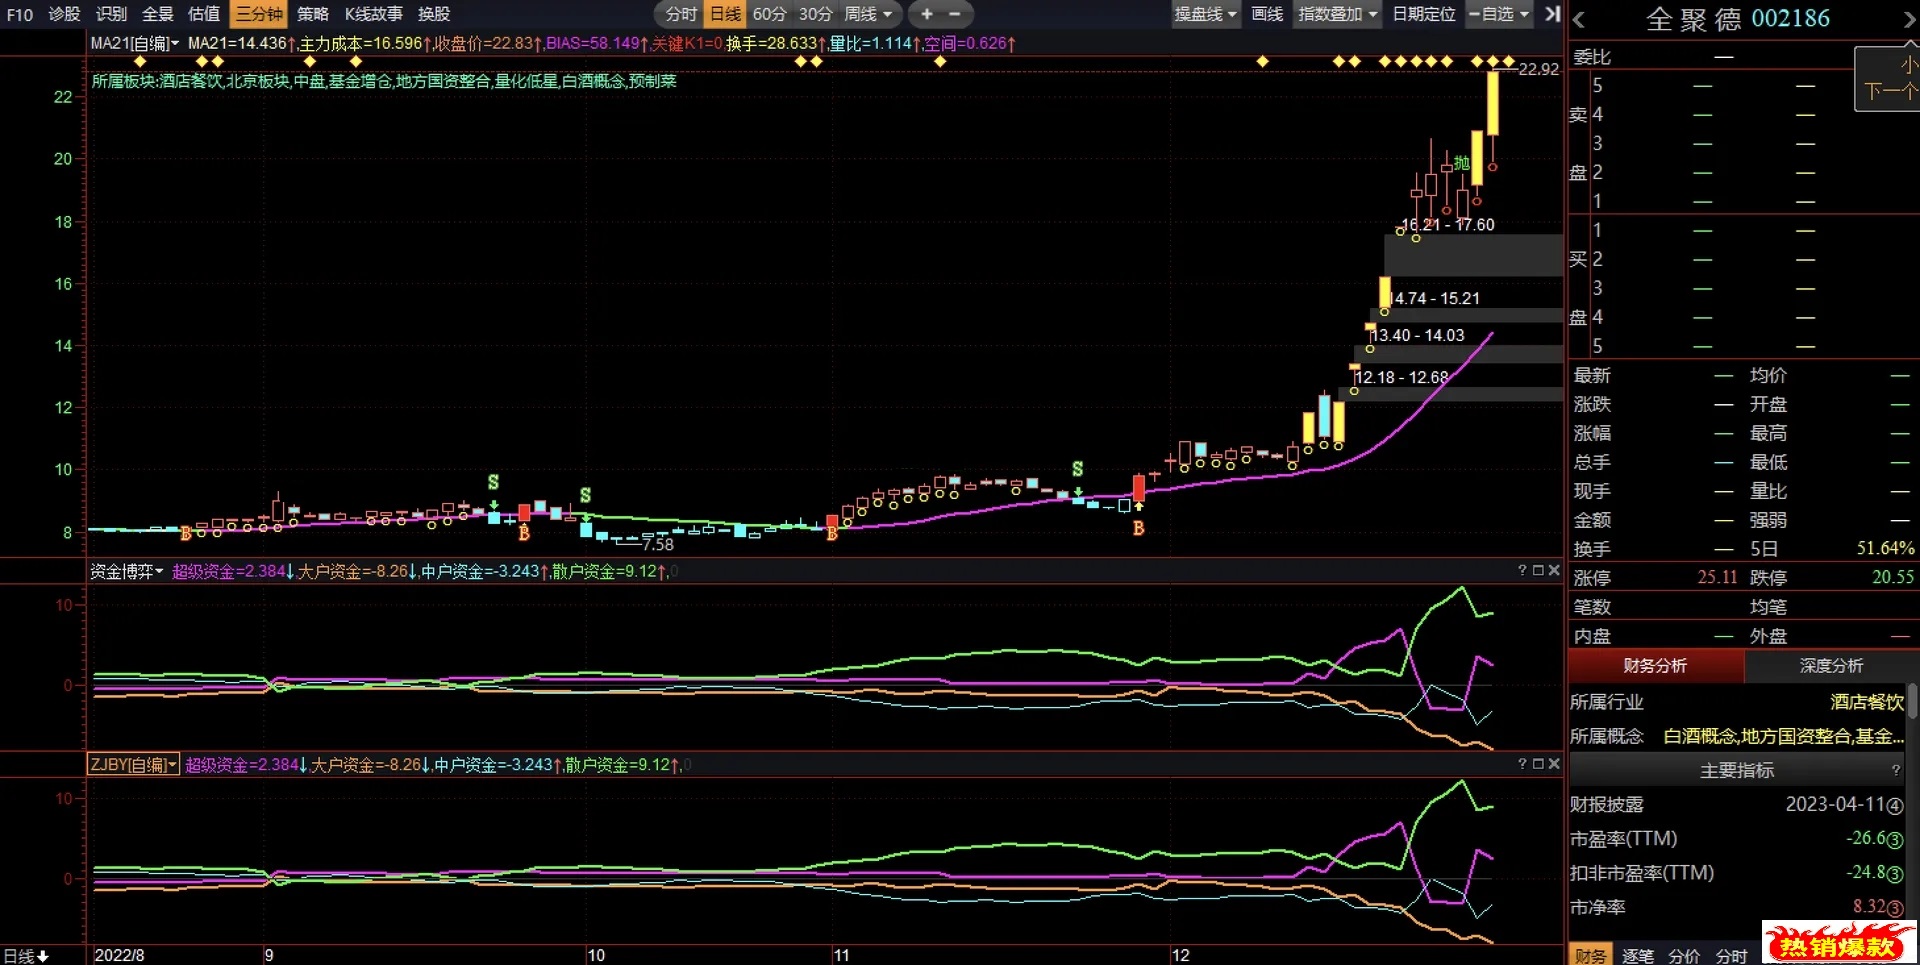The width and height of the screenshot is (1920, 965).
Task: Go to next stock with right chevron
Action: point(1909,19)
